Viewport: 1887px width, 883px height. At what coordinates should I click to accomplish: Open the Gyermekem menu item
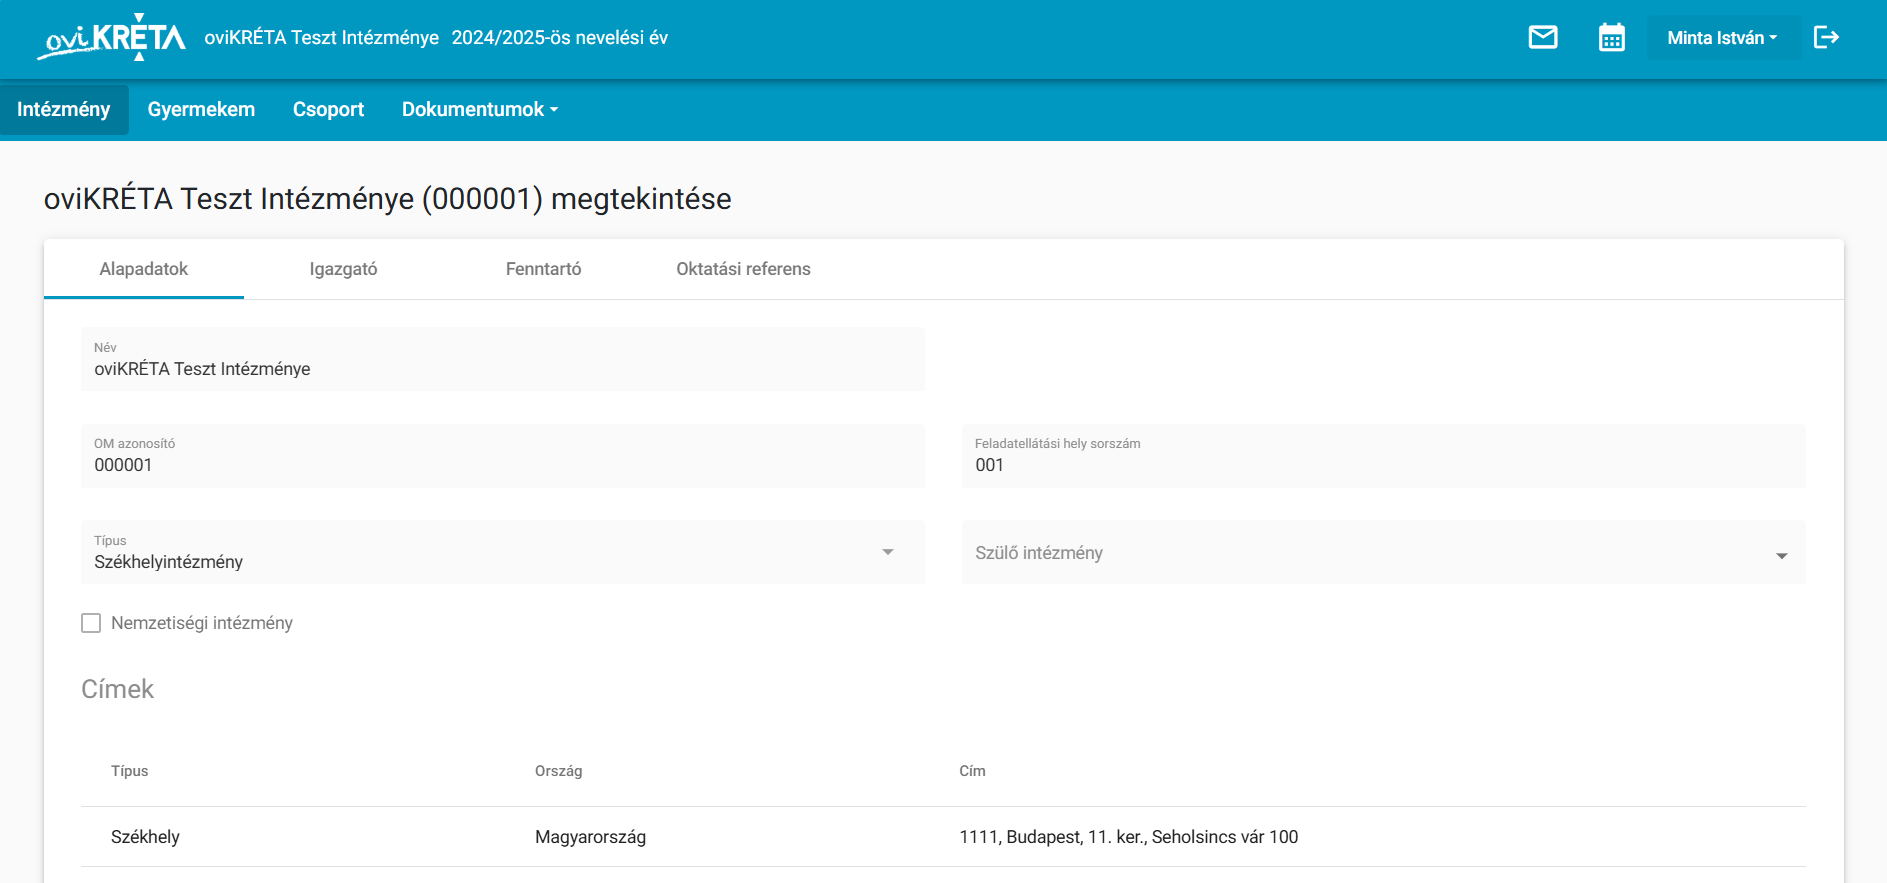coord(201,109)
